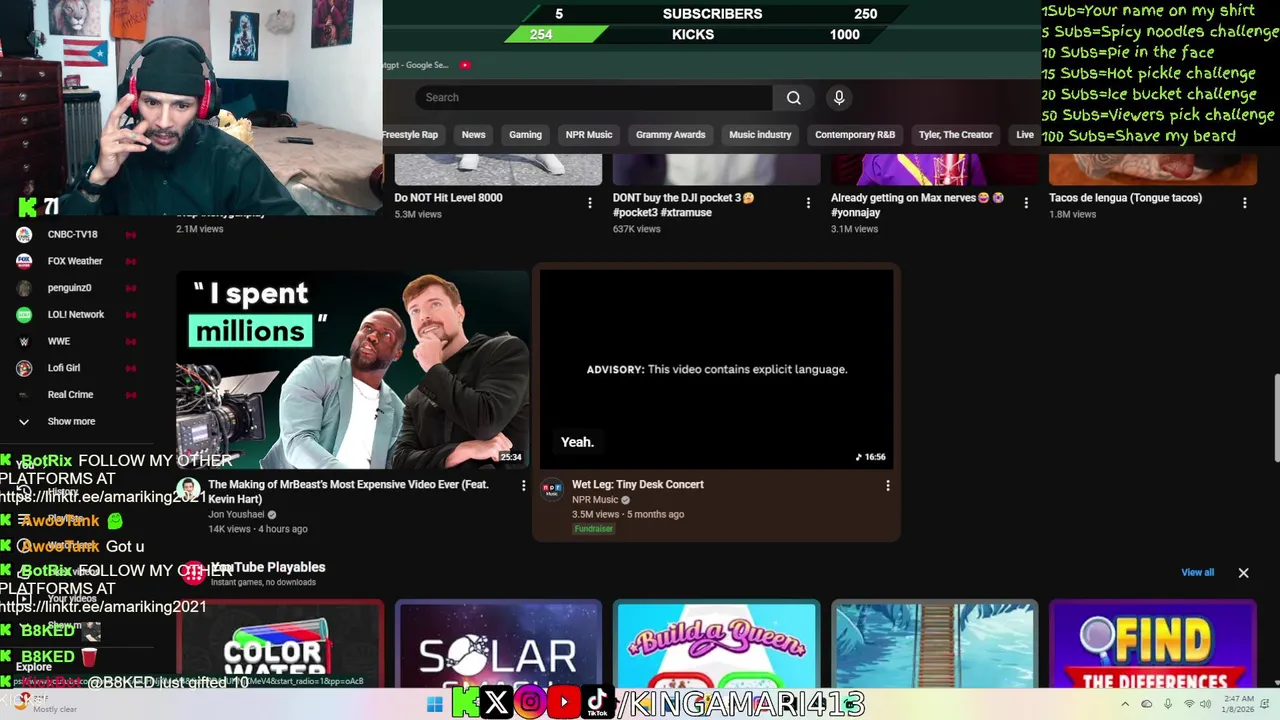The image size is (1280, 720).
Task: Open the explicit language advisory video preview
Action: 716,370
